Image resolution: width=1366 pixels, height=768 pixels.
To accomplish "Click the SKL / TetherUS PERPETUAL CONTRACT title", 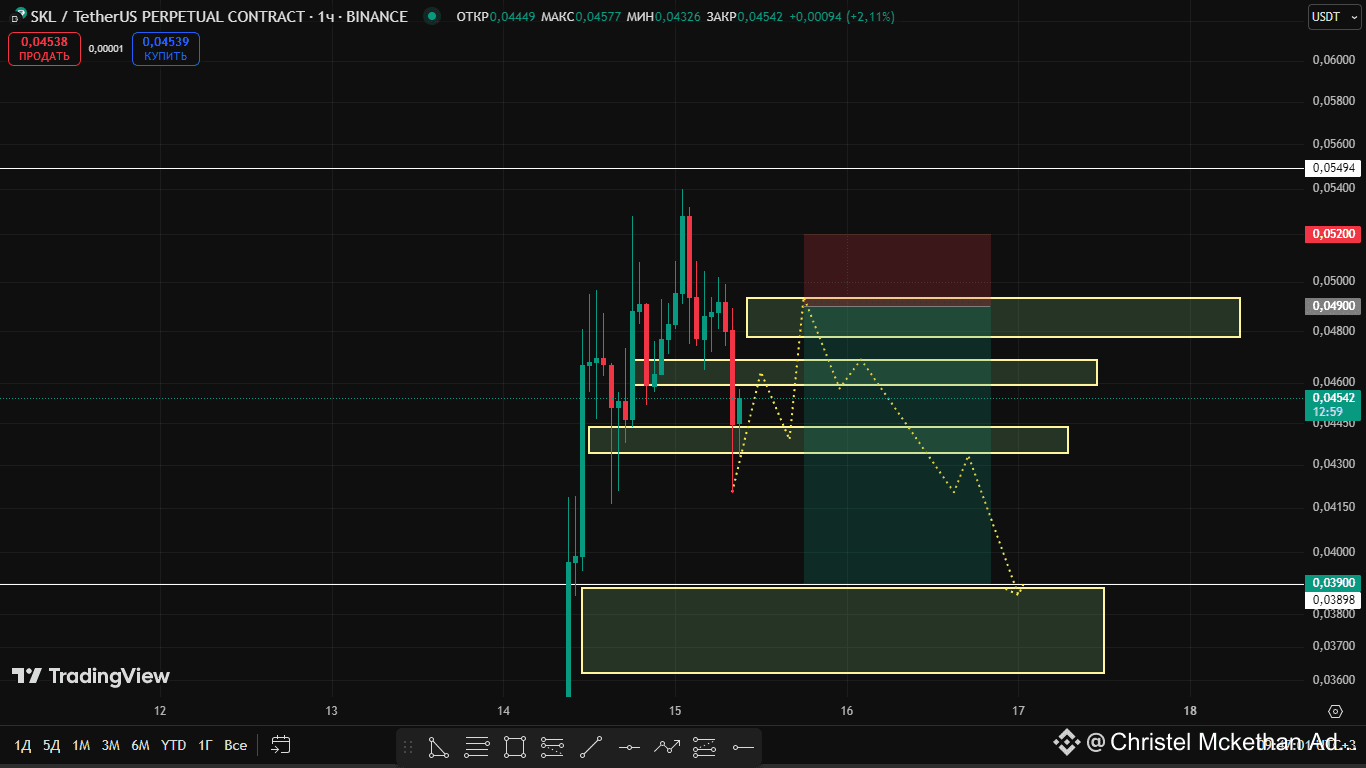I will (x=168, y=17).
